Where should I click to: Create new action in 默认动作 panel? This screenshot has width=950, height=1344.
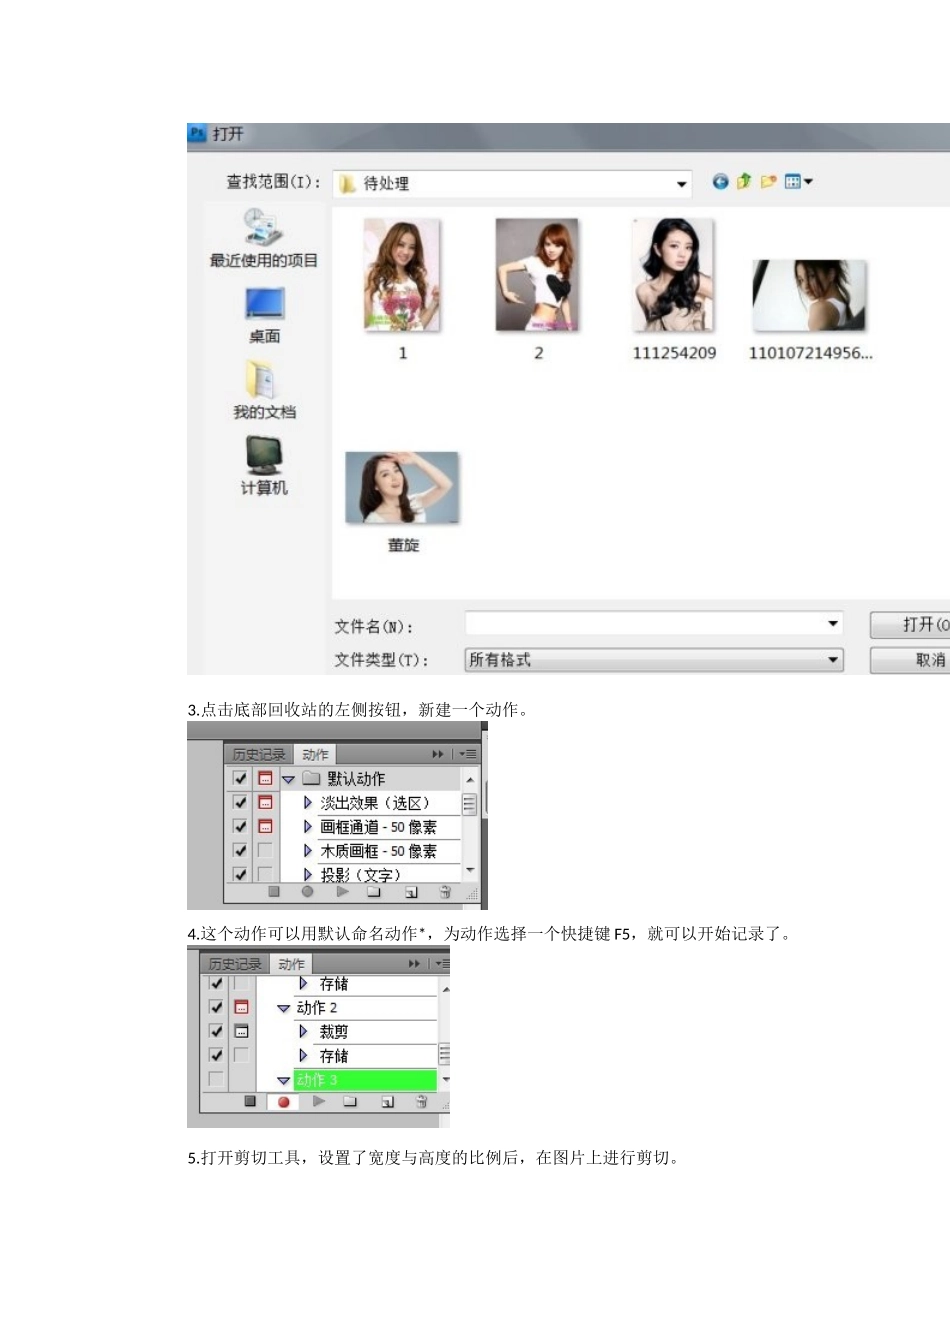point(411,892)
